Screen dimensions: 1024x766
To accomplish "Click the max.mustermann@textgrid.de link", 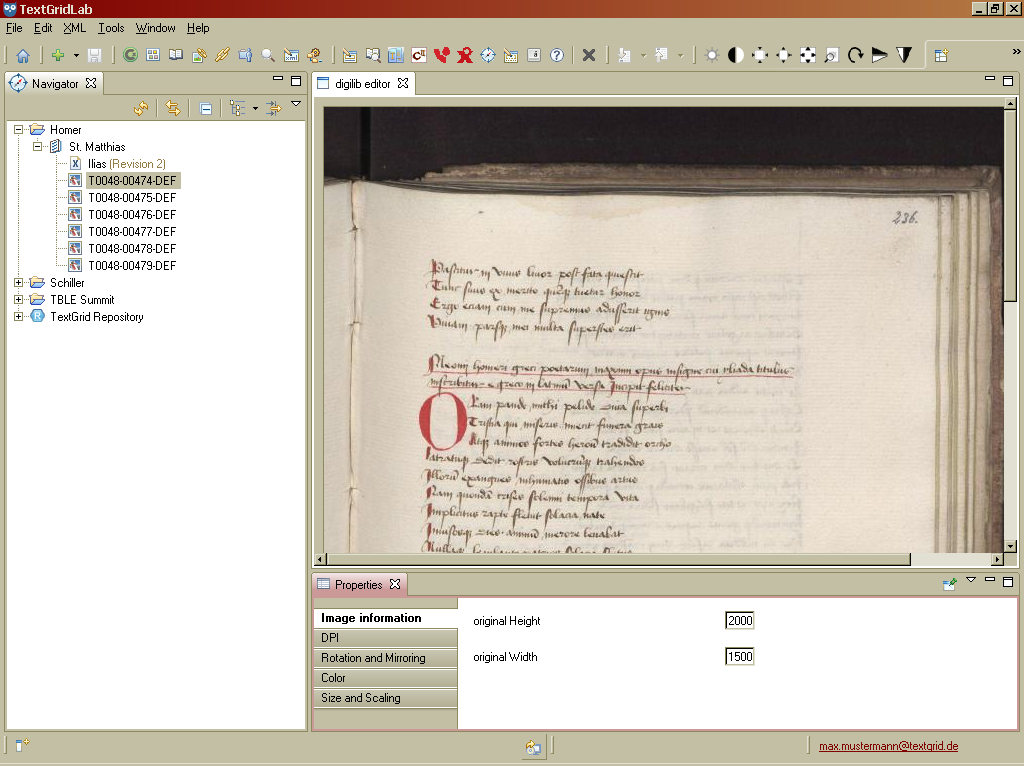I will pyautogui.click(x=888, y=746).
